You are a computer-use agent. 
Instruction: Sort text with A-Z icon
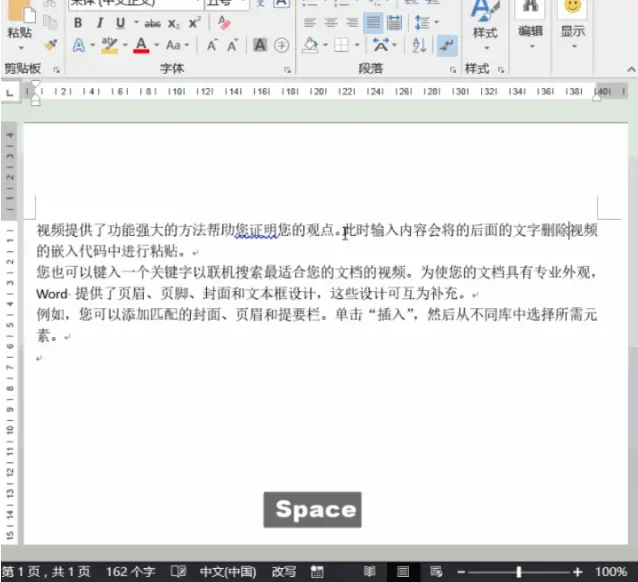[x=419, y=45]
